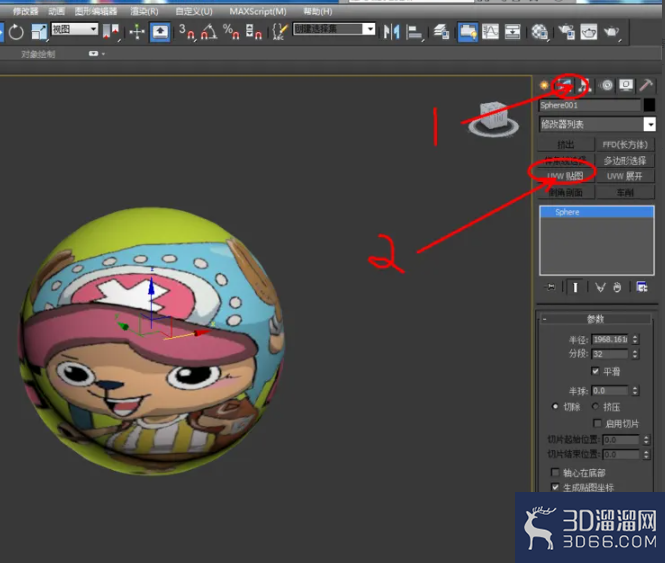Open the 自定义(U) menu
Screen dimensions: 665x563
coord(194,11)
